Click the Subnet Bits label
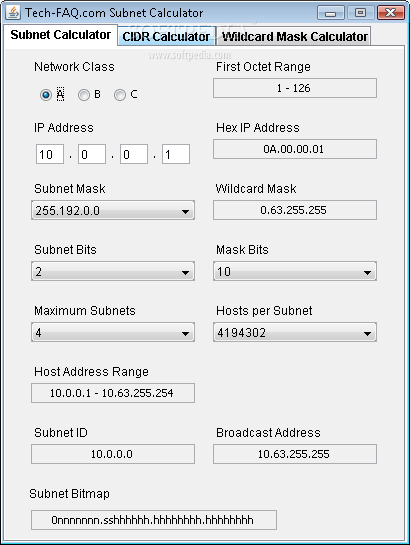 [65, 250]
